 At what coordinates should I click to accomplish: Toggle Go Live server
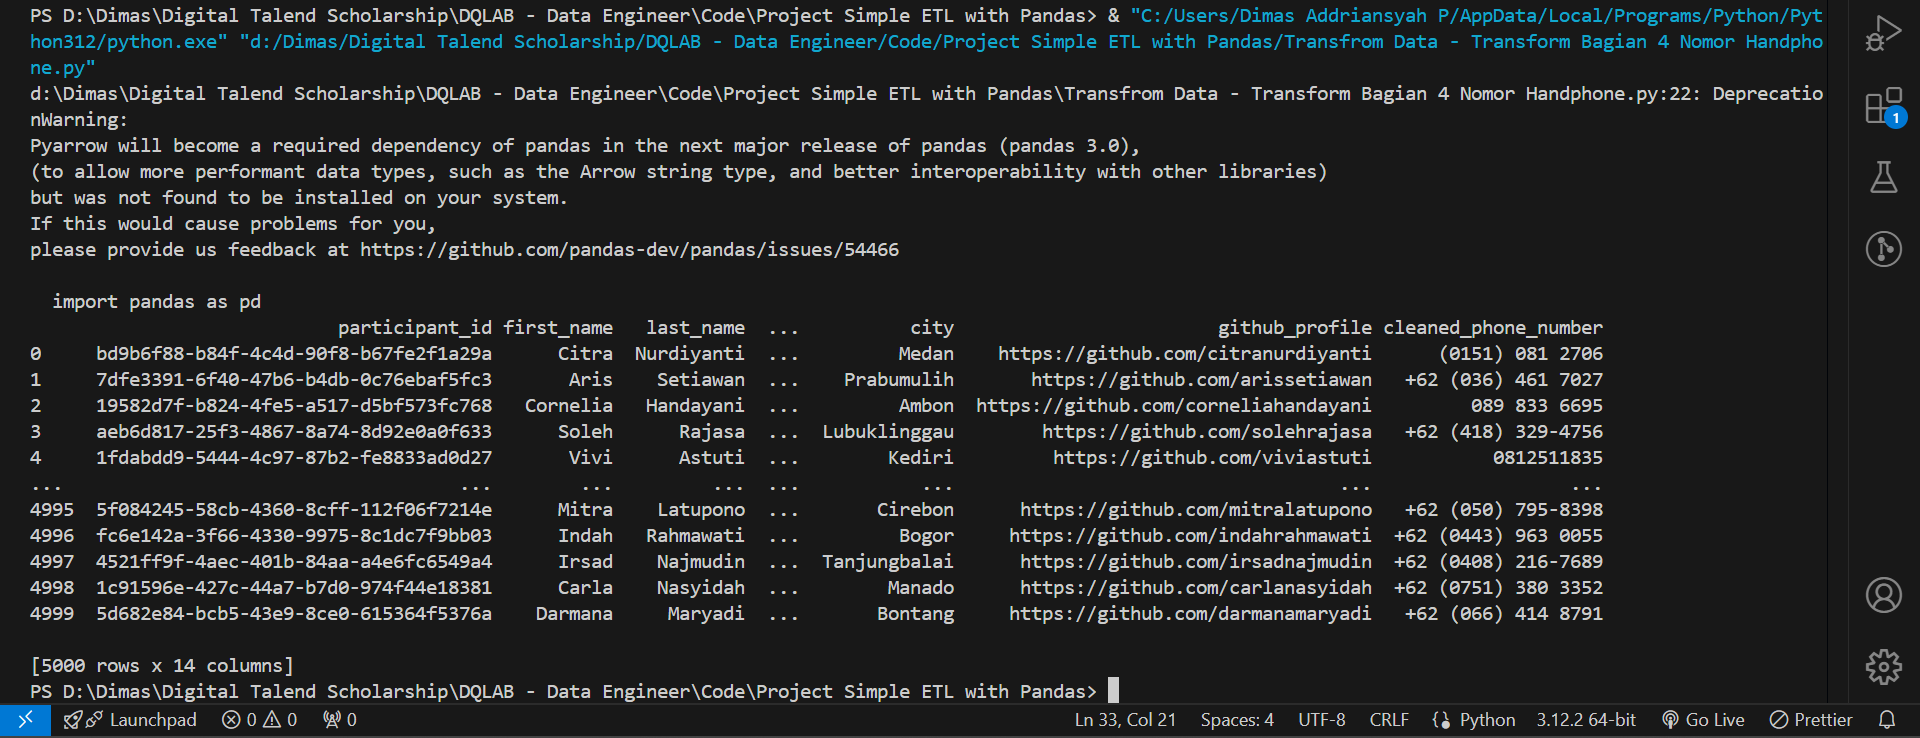click(x=1703, y=720)
